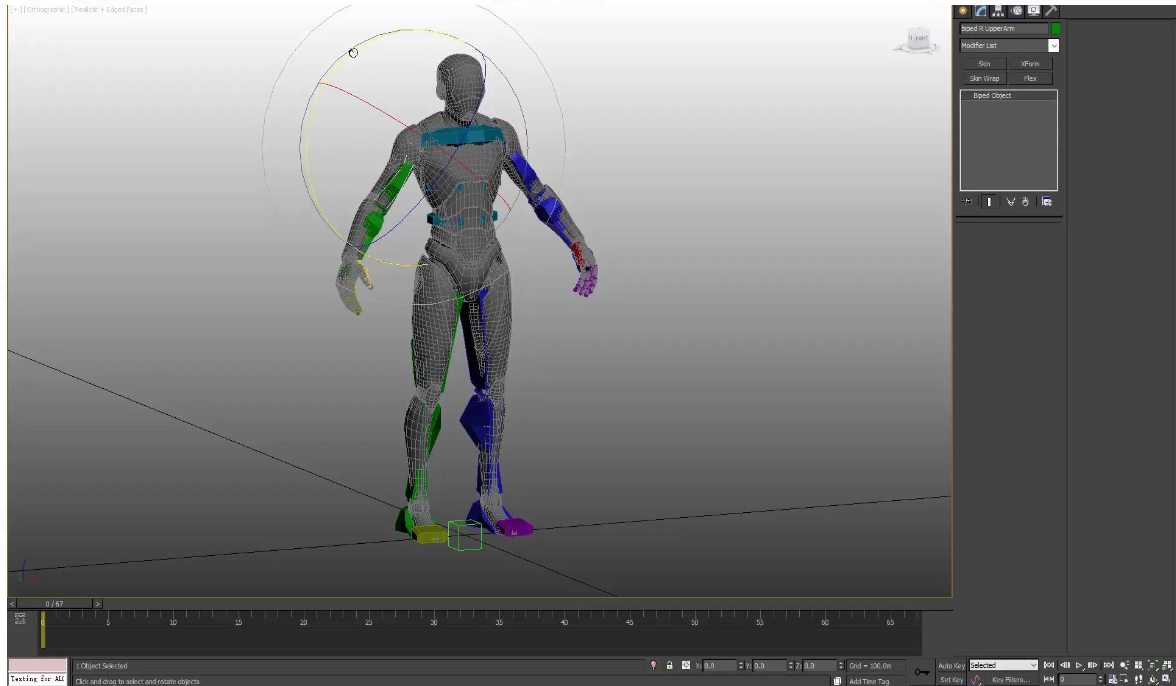The image size is (1176, 686).
Task: Click the Previous Frame playback button
Action: 1065,665
